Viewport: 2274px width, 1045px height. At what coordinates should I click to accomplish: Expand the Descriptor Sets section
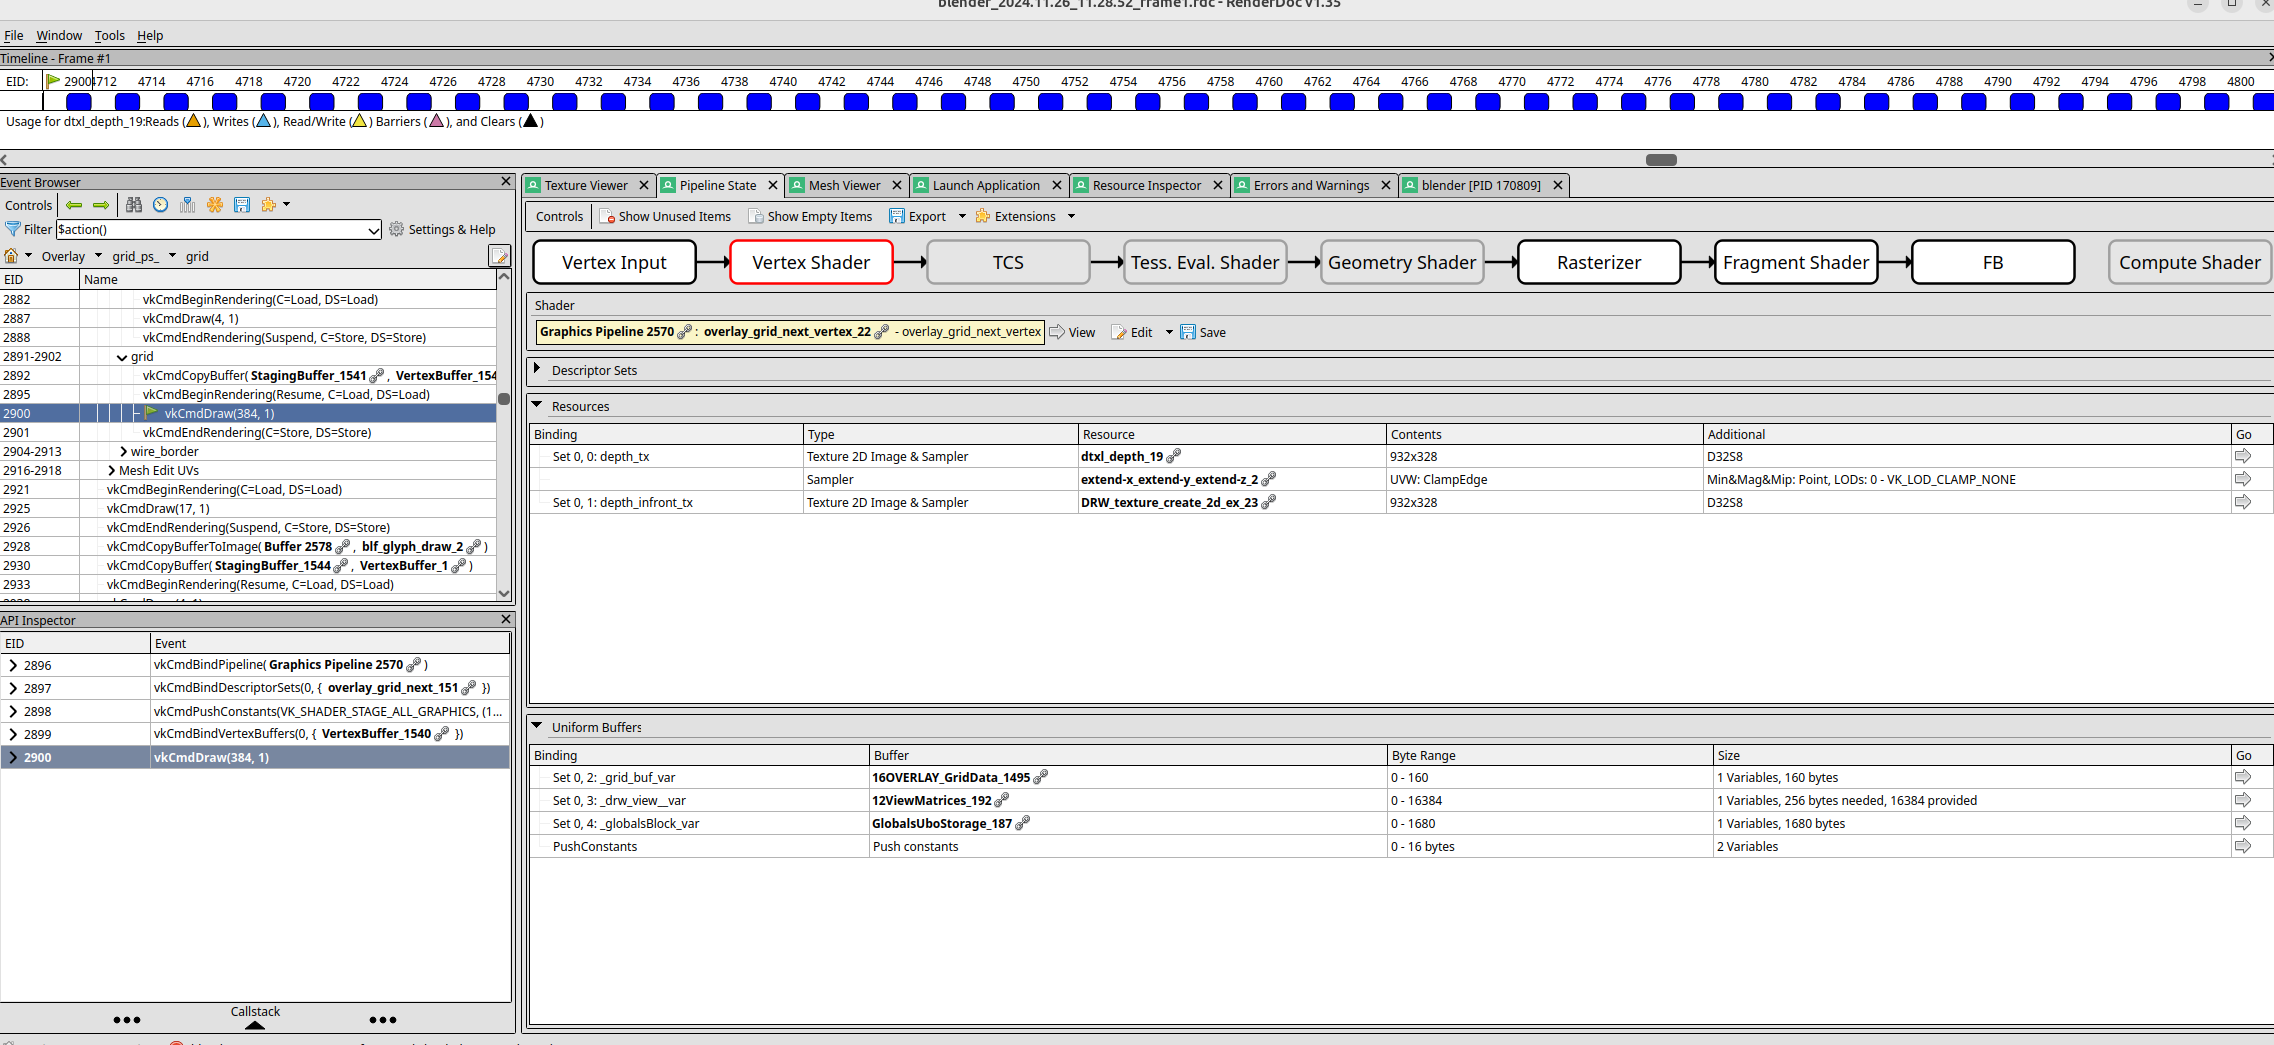[x=538, y=370]
